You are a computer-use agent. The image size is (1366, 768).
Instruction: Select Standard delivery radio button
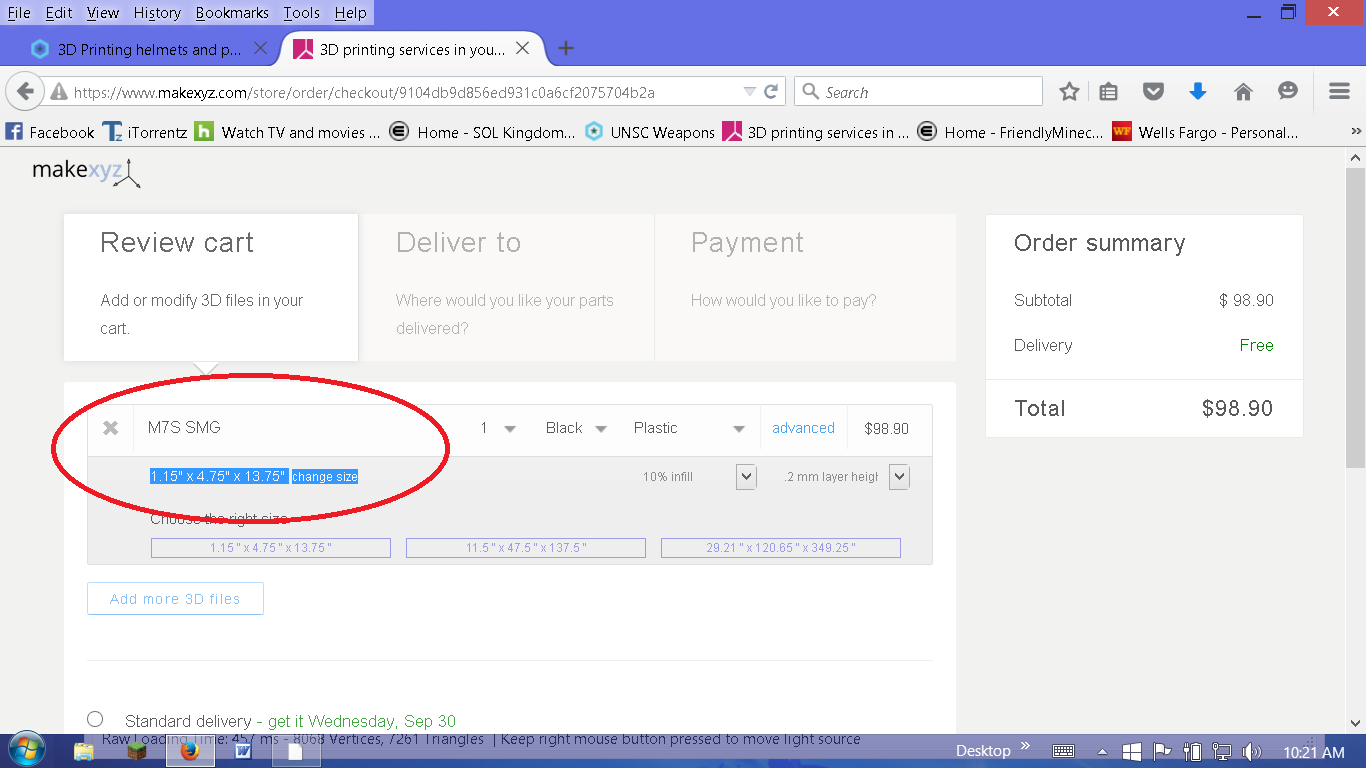[x=95, y=719]
